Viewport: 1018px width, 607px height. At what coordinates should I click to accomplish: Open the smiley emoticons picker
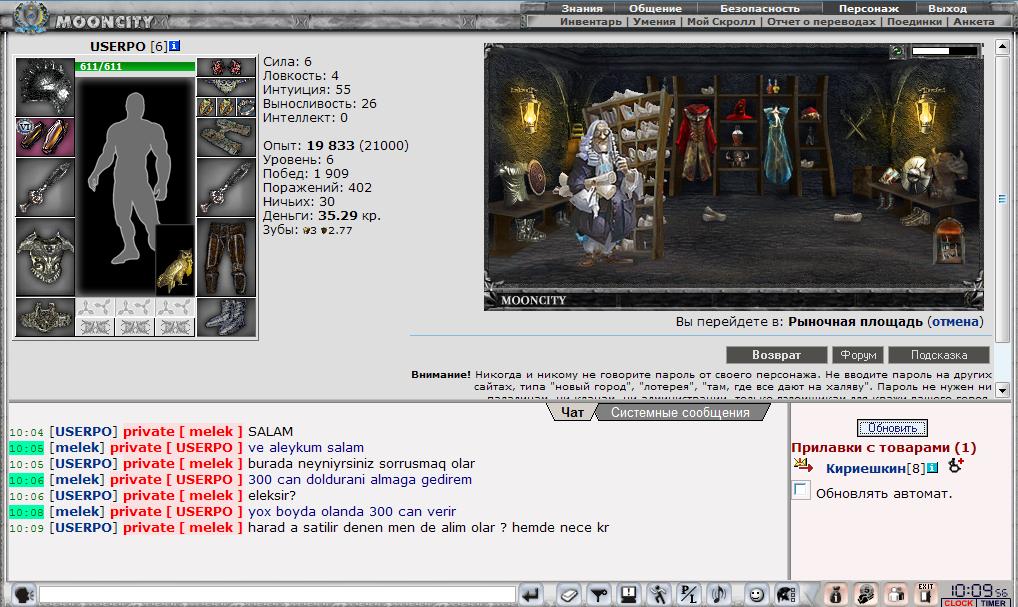pyautogui.click(x=756, y=594)
